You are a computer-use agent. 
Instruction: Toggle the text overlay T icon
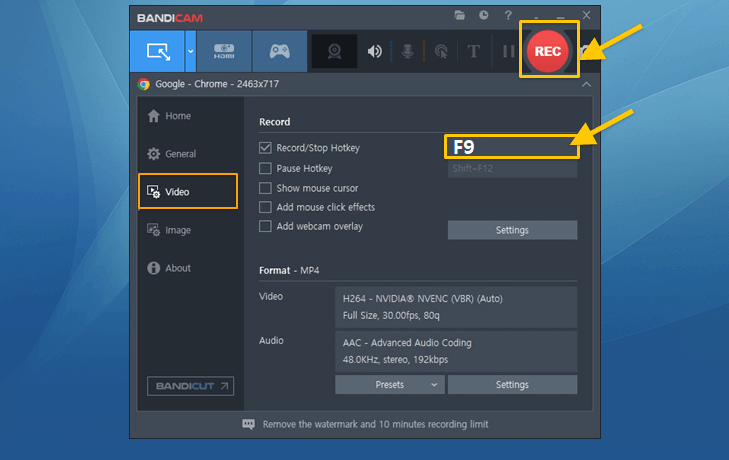pyautogui.click(x=474, y=51)
